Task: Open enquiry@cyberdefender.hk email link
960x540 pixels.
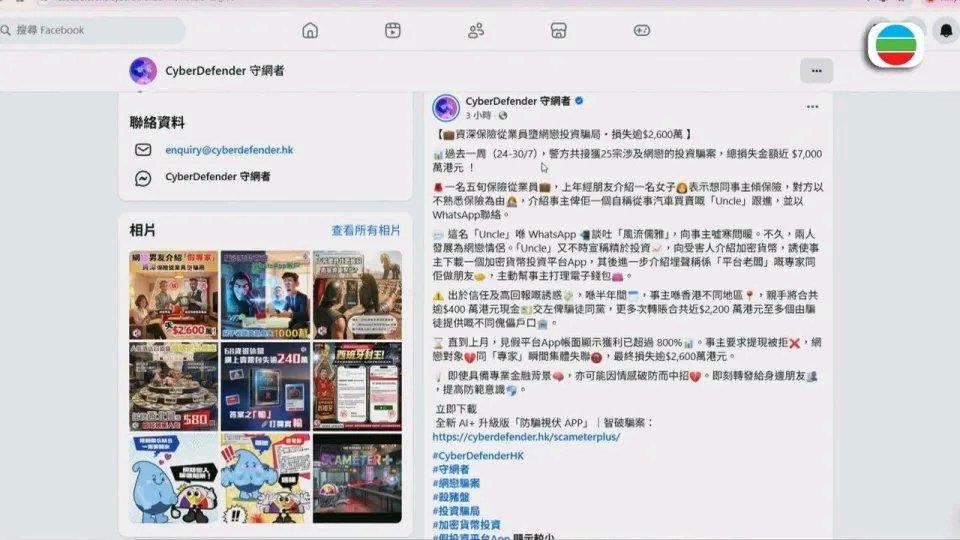Action: point(229,150)
